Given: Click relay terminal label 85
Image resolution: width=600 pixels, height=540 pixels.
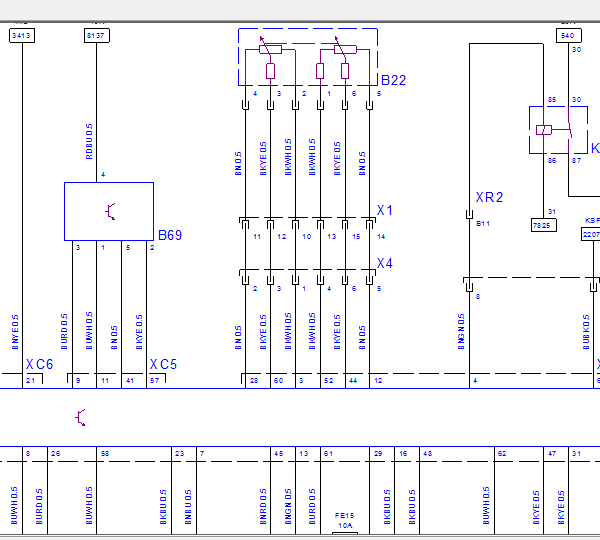Looking at the screenshot, I should tap(552, 100).
